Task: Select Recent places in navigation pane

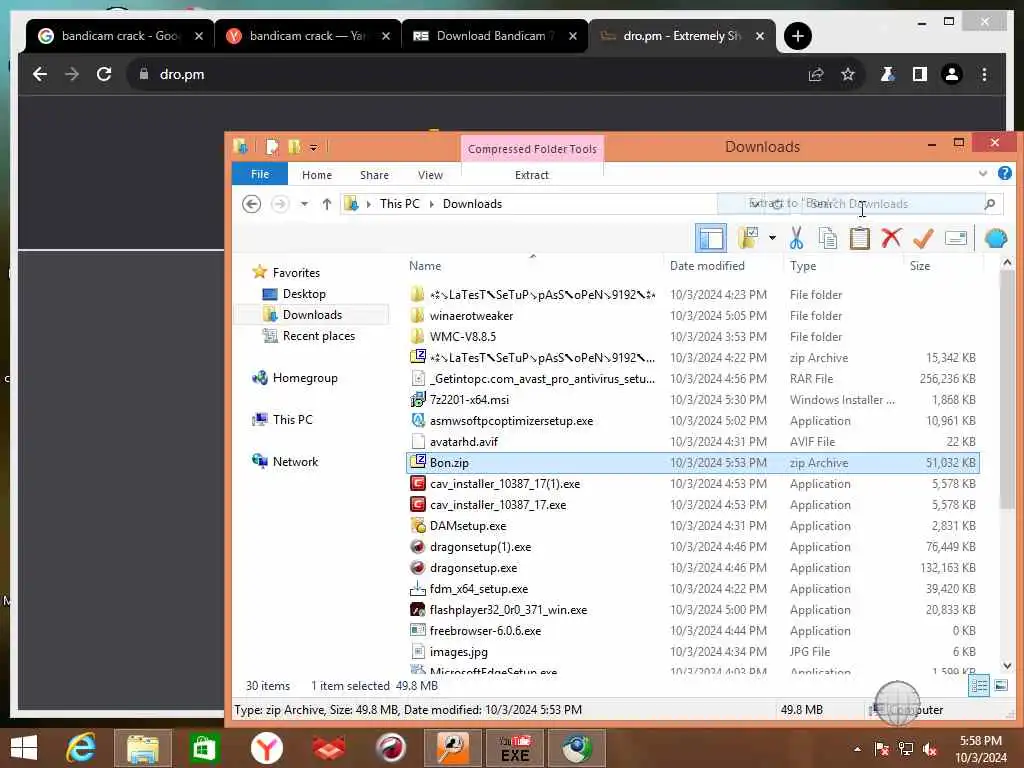Action: point(319,336)
